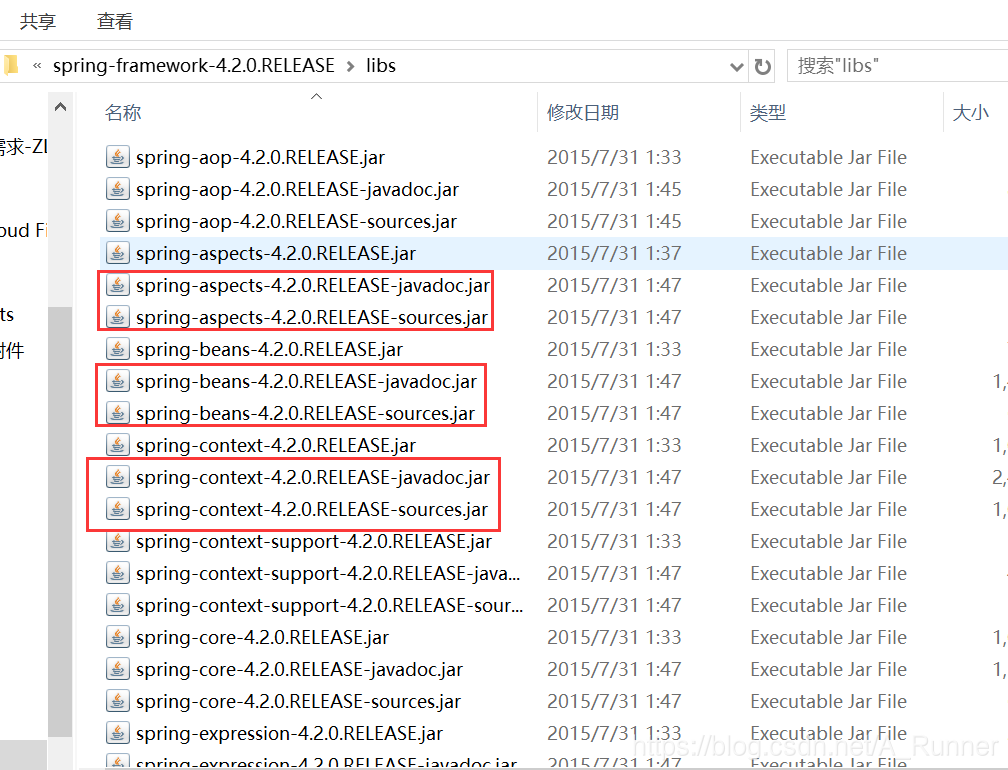This screenshot has width=1008, height=770.
Task: Select file spring-expression-4.2.0.RELEASE.jar
Action: [x=289, y=734]
